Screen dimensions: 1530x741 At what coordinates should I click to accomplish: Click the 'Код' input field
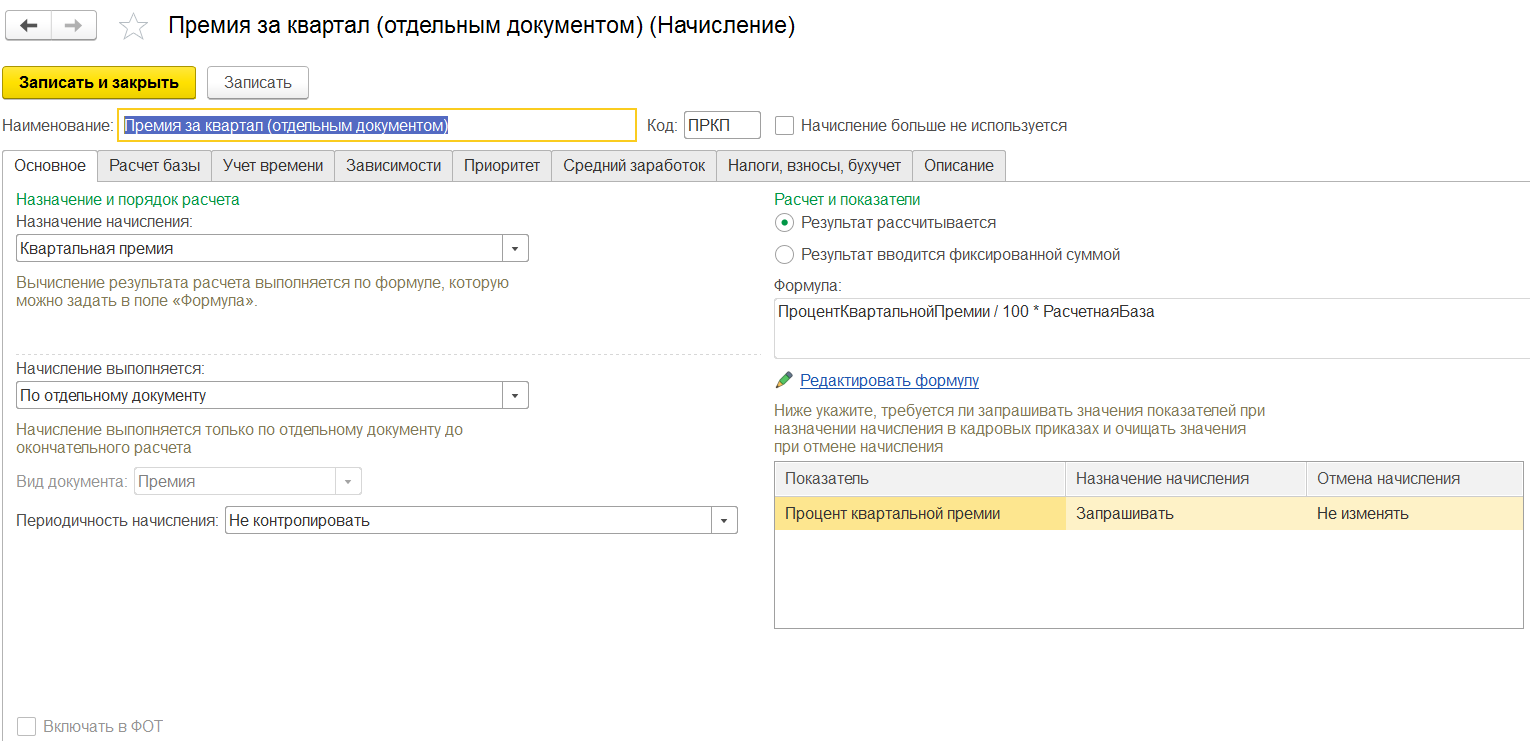721,126
